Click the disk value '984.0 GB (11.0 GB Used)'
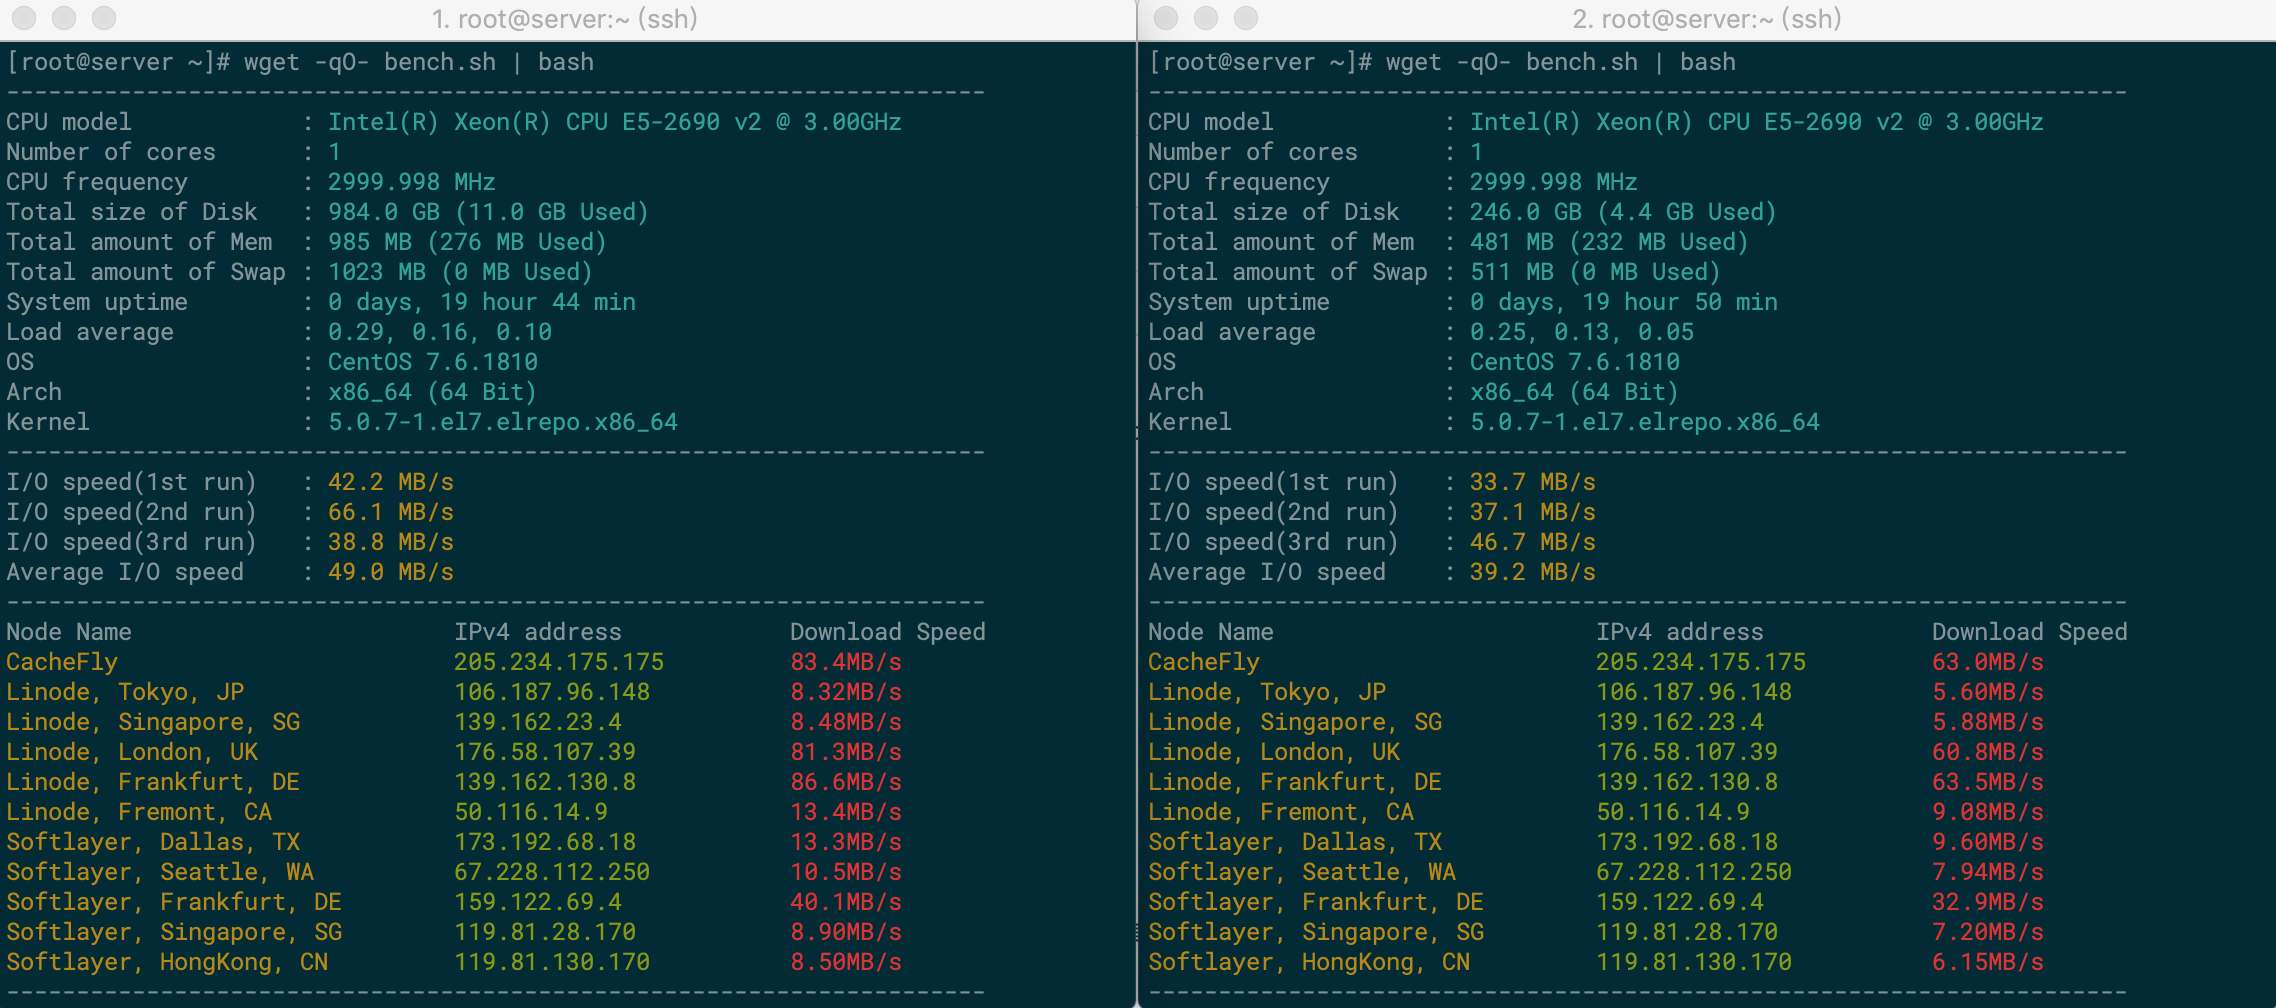 coord(488,212)
